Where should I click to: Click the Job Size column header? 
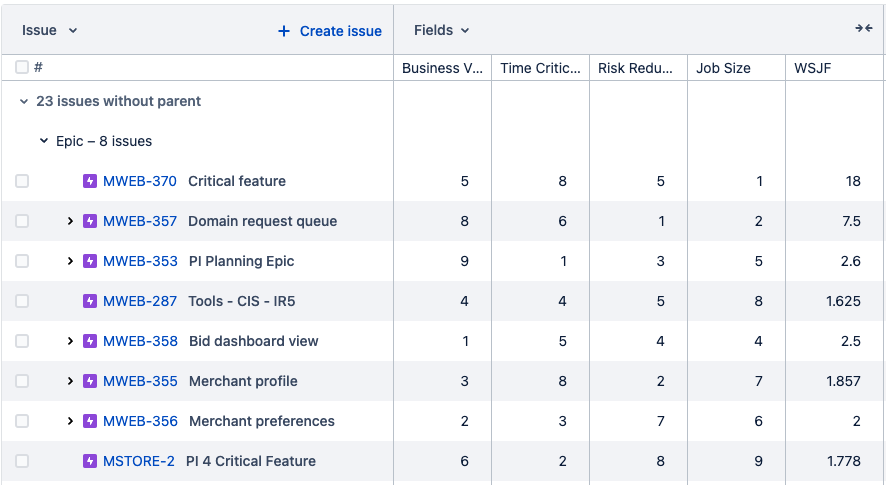point(723,68)
